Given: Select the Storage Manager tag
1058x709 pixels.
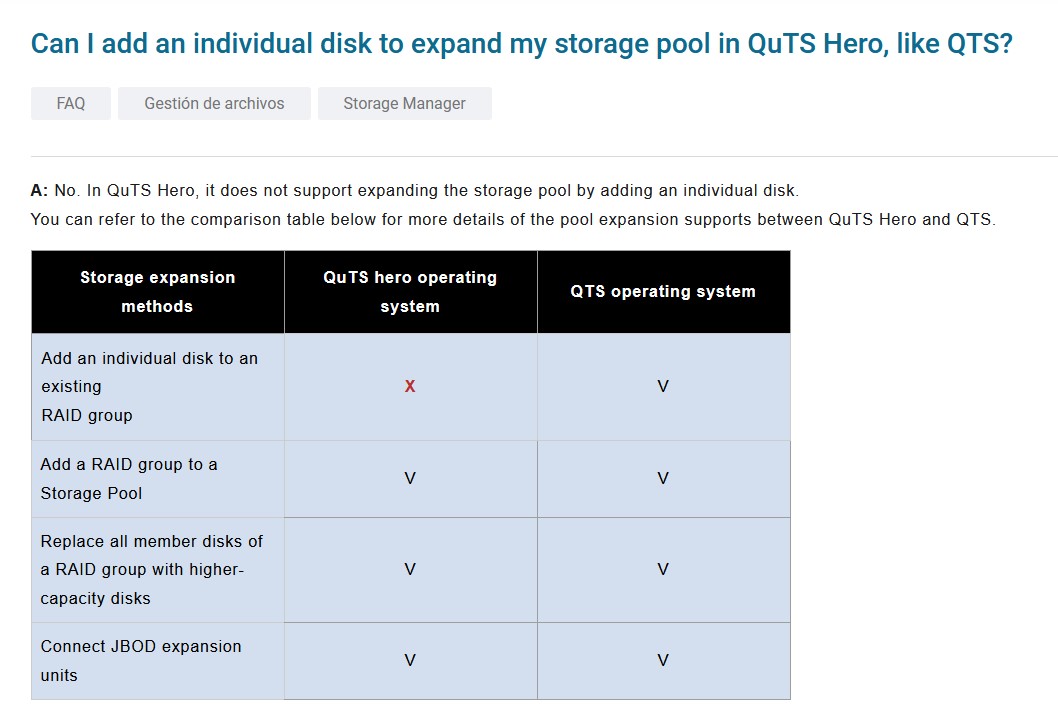Looking at the screenshot, I should (404, 104).
